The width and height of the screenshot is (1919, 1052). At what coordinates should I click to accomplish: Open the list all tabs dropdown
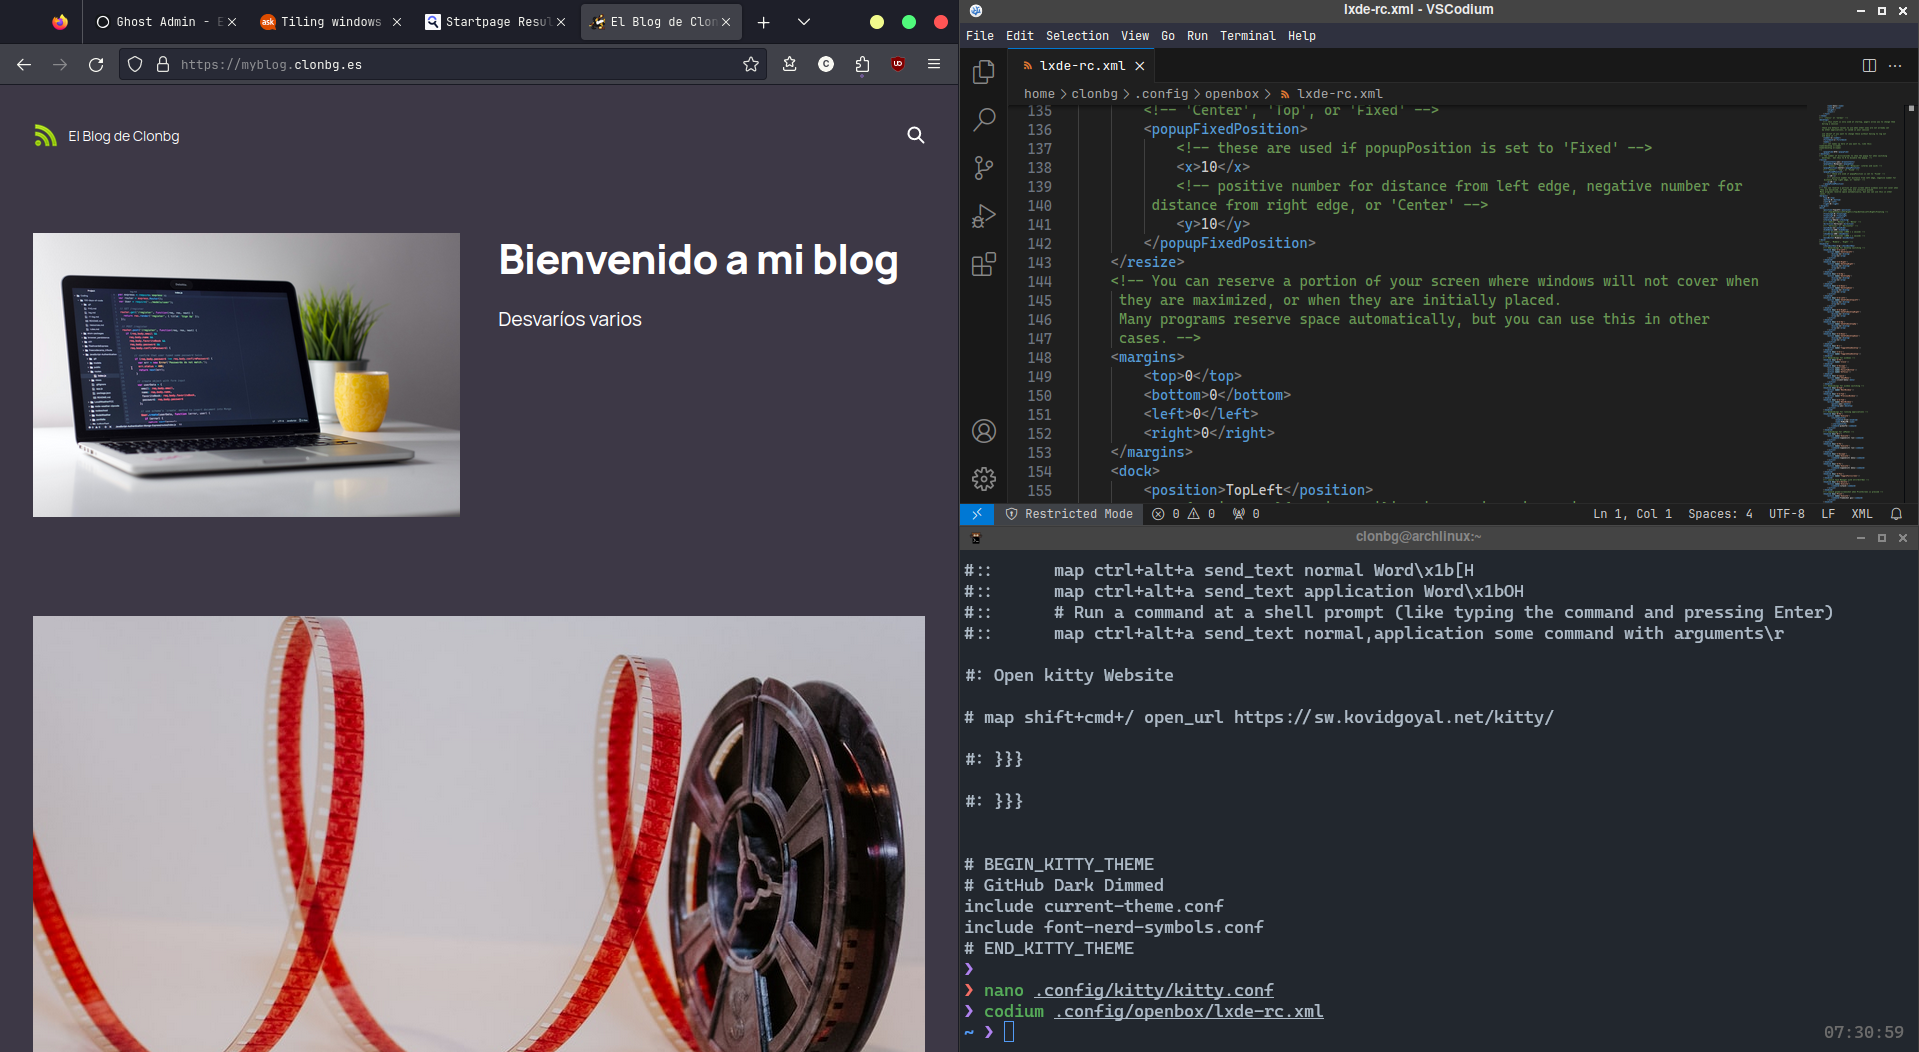point(803,22)
